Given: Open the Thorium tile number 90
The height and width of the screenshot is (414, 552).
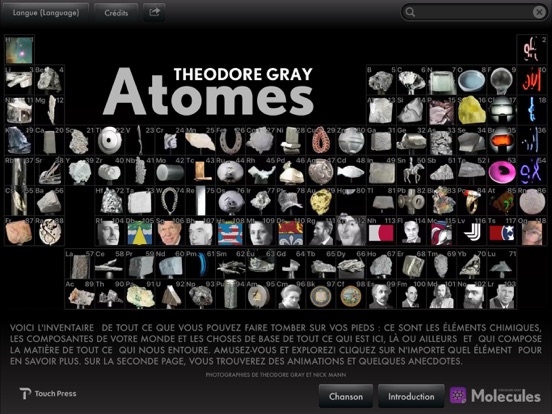Looking at the screenshot, I should tap(110, 294).
